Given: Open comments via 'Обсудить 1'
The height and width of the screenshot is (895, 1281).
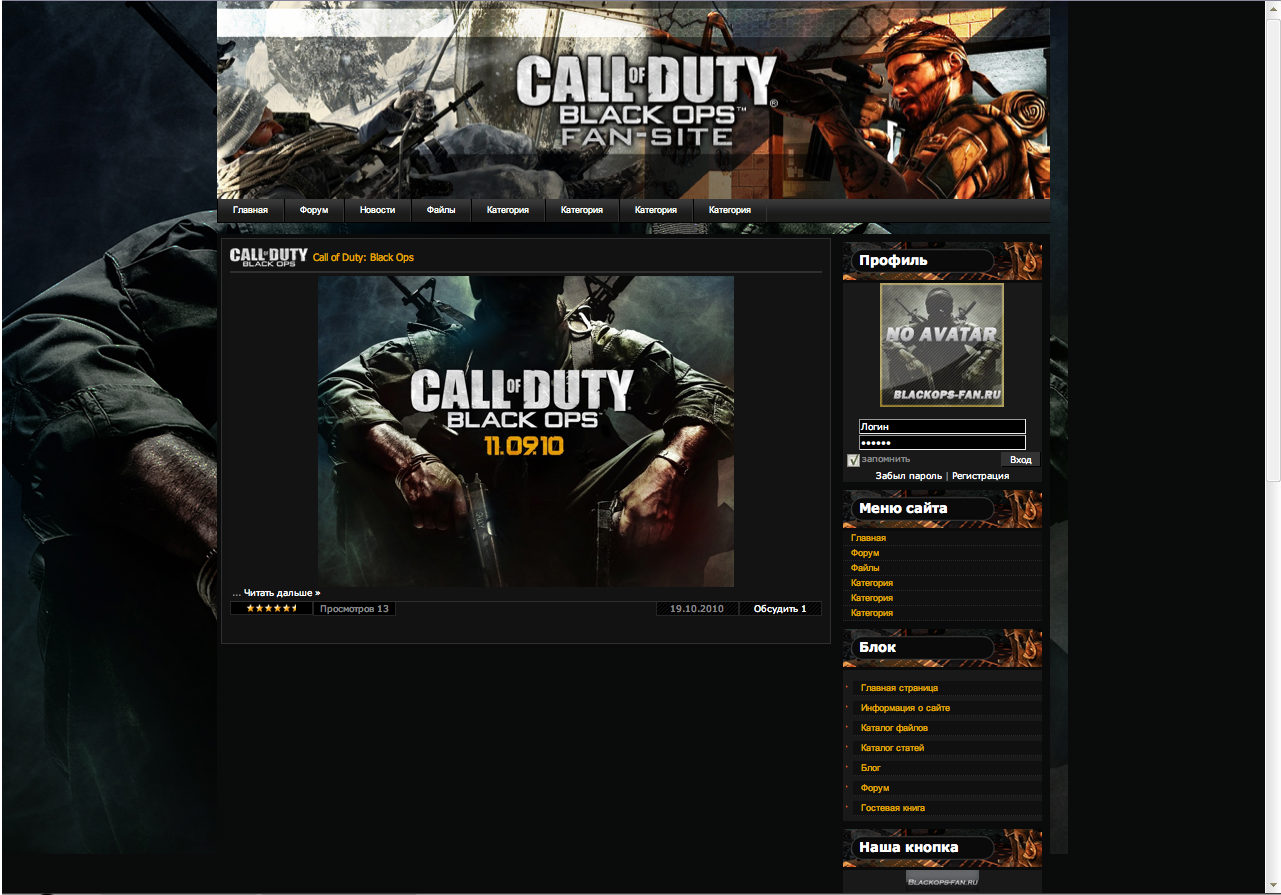Looking at the screenshot, I should (780, 608).
